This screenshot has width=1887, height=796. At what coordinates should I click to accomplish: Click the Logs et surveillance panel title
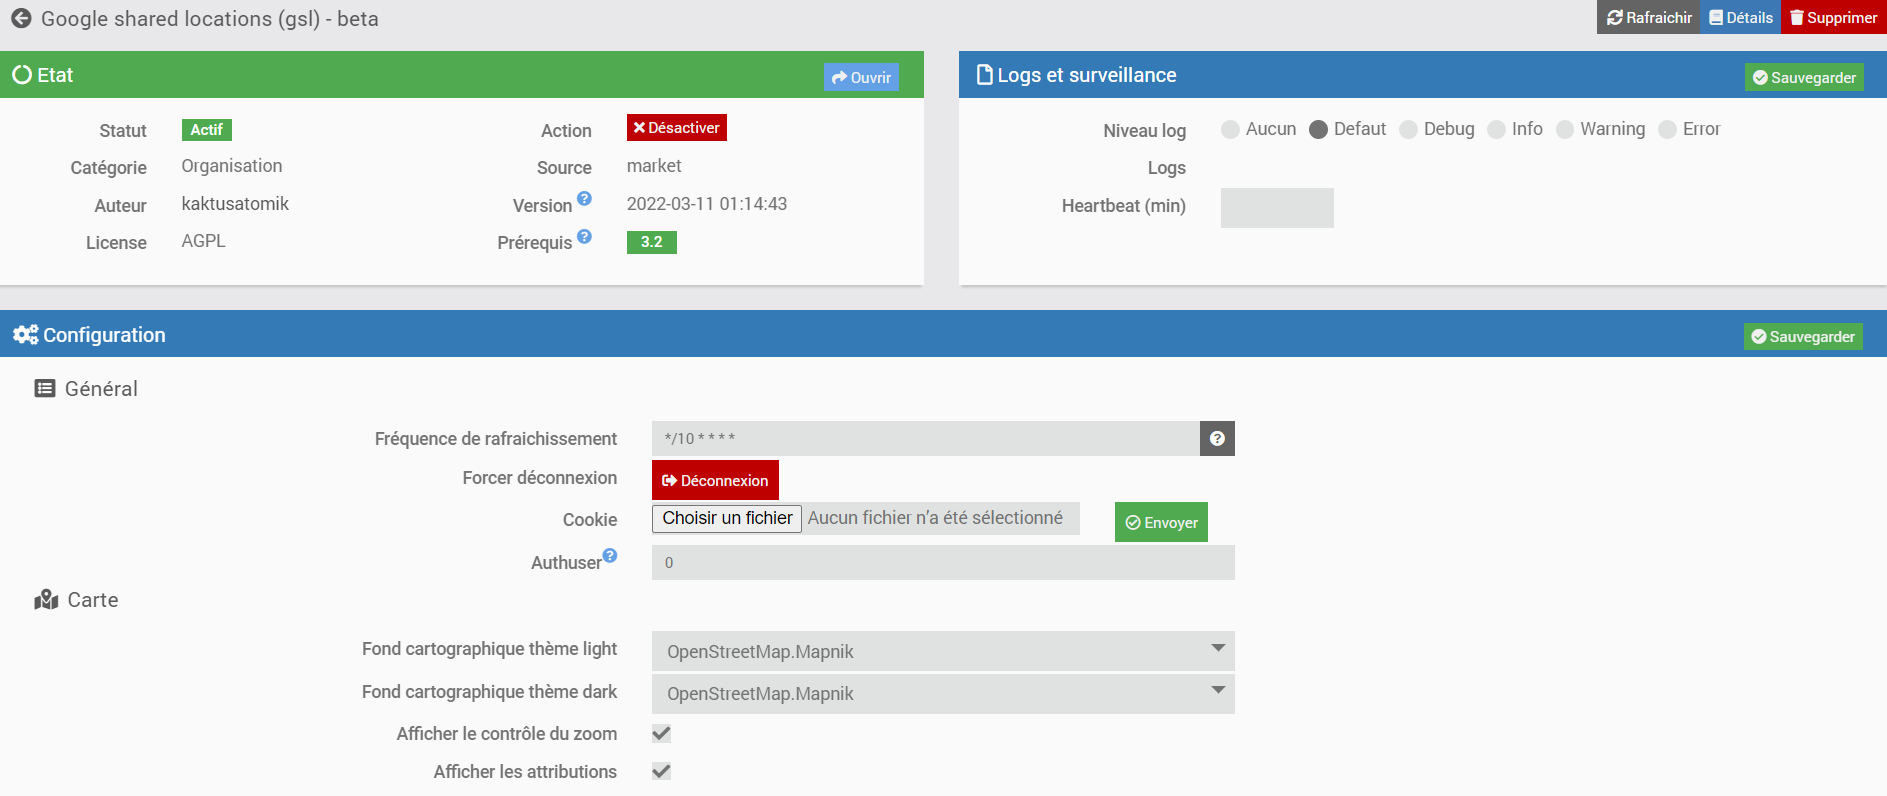point(1087,75)
